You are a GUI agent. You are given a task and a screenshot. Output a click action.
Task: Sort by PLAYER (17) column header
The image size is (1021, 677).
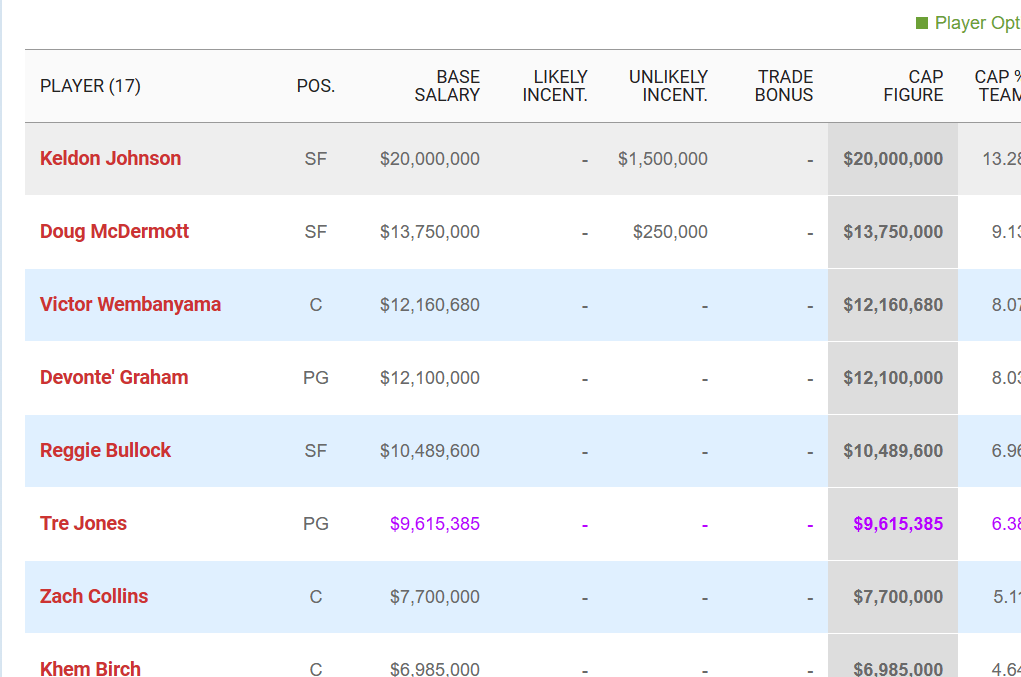90,86
